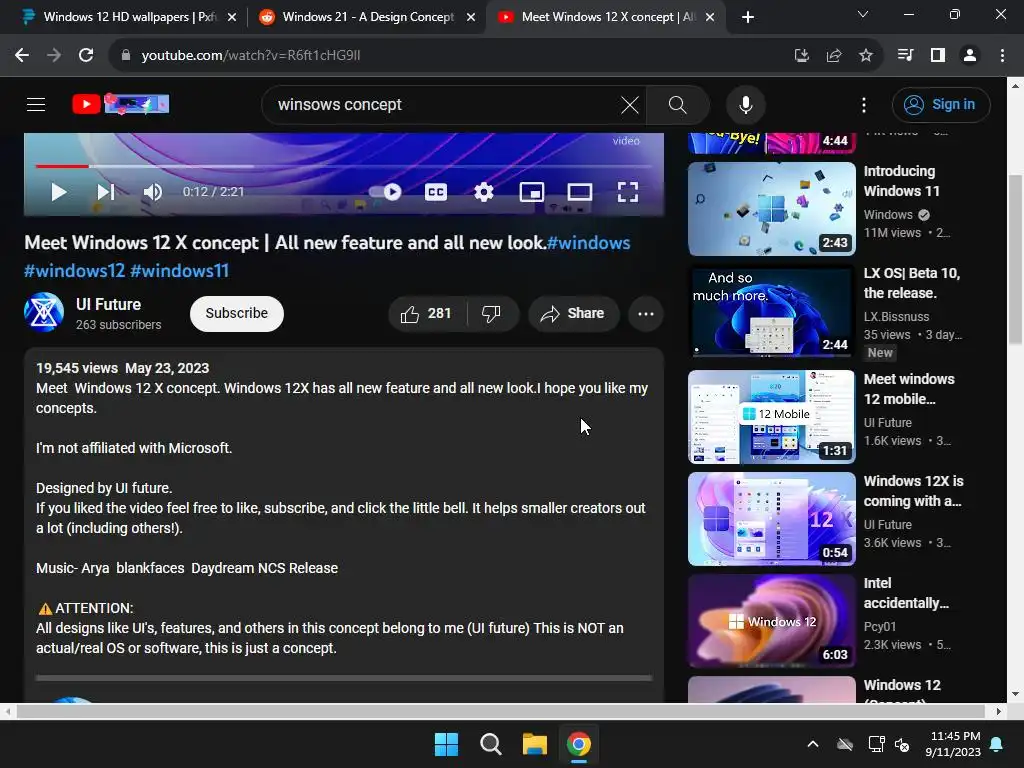
Task: Click the Sign in button
Action: coord(941,104)
